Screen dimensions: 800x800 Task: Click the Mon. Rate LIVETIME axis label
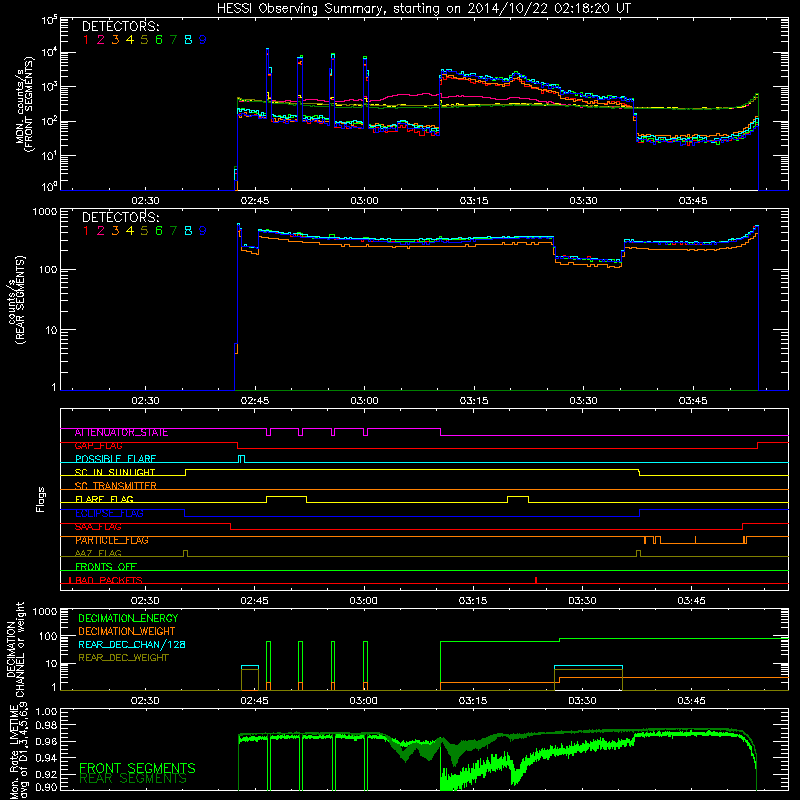(x=20, y=750)
